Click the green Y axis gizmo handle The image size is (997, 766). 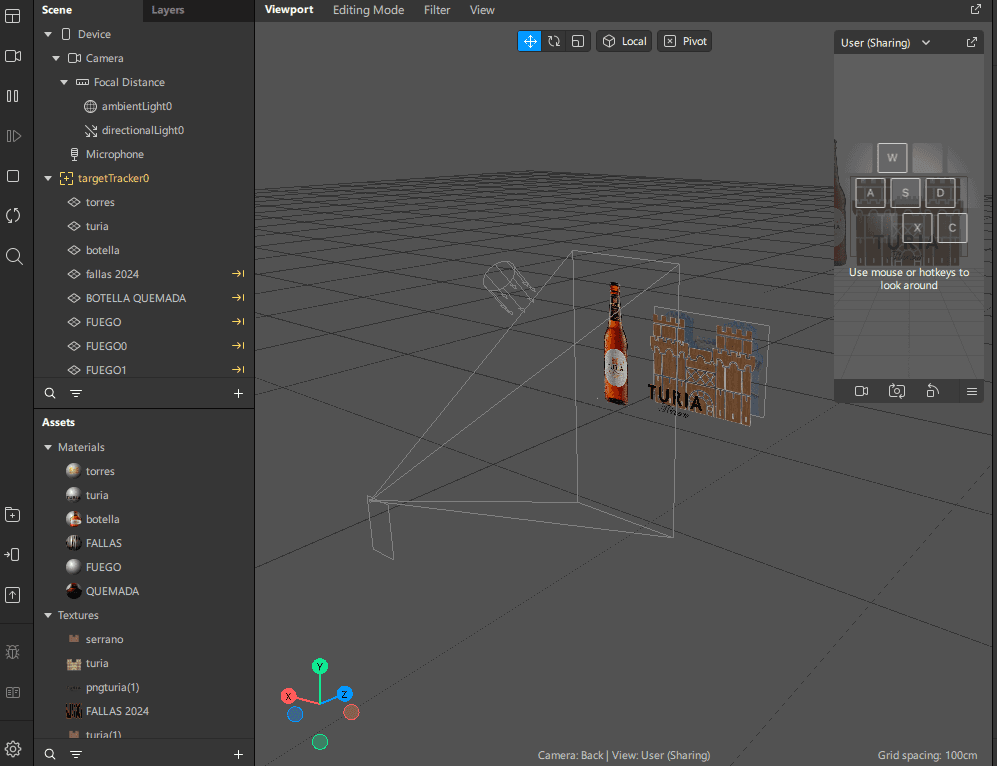(320, 666)
